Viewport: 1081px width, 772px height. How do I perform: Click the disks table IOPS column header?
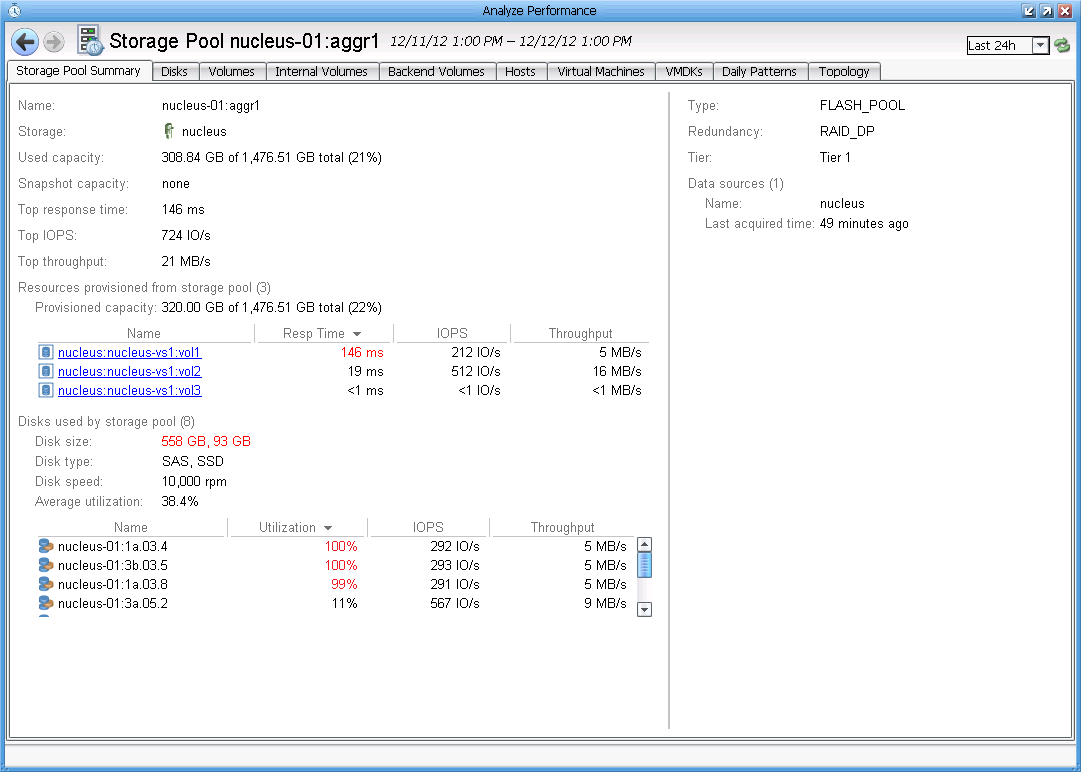[x=428, y=527]
